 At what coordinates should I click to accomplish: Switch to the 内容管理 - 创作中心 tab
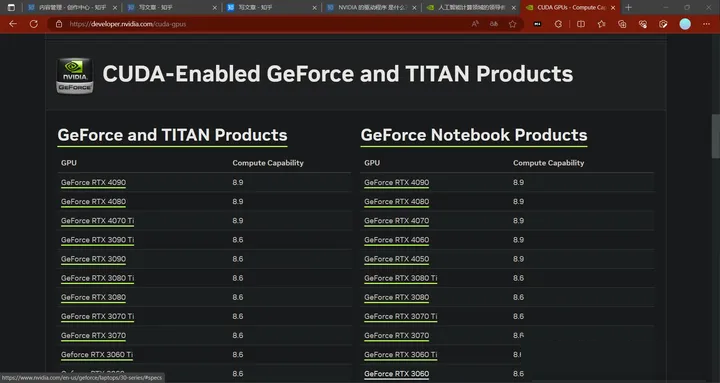tap(73, 7)
